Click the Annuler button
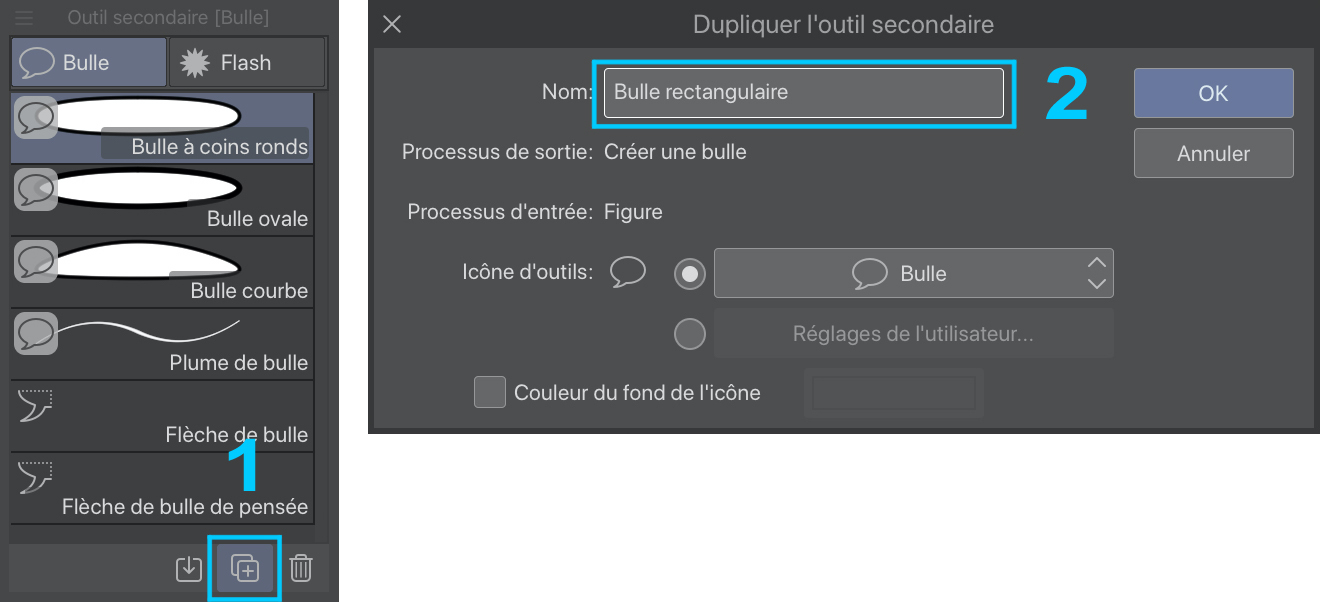Screen dimensions: 1320x602 pyautogui.click(x=1213, y=154)
